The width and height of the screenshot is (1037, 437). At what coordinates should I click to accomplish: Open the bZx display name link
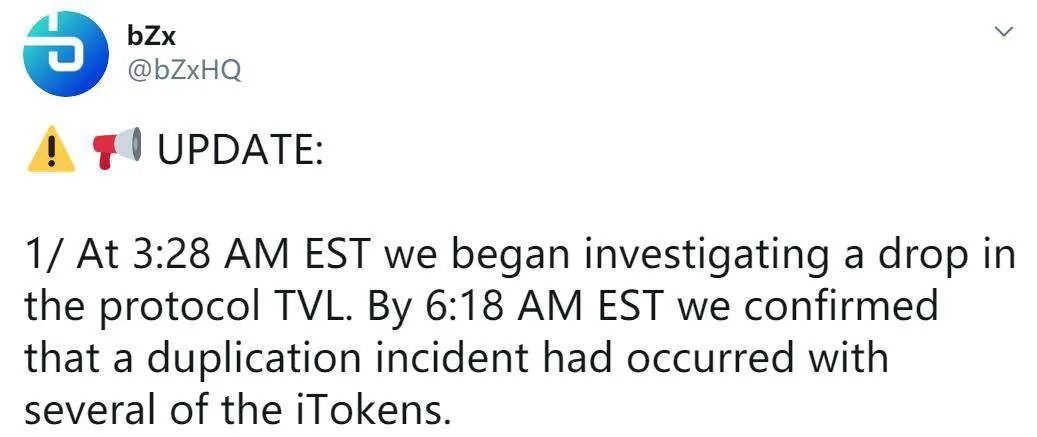[x=152, y=38]
